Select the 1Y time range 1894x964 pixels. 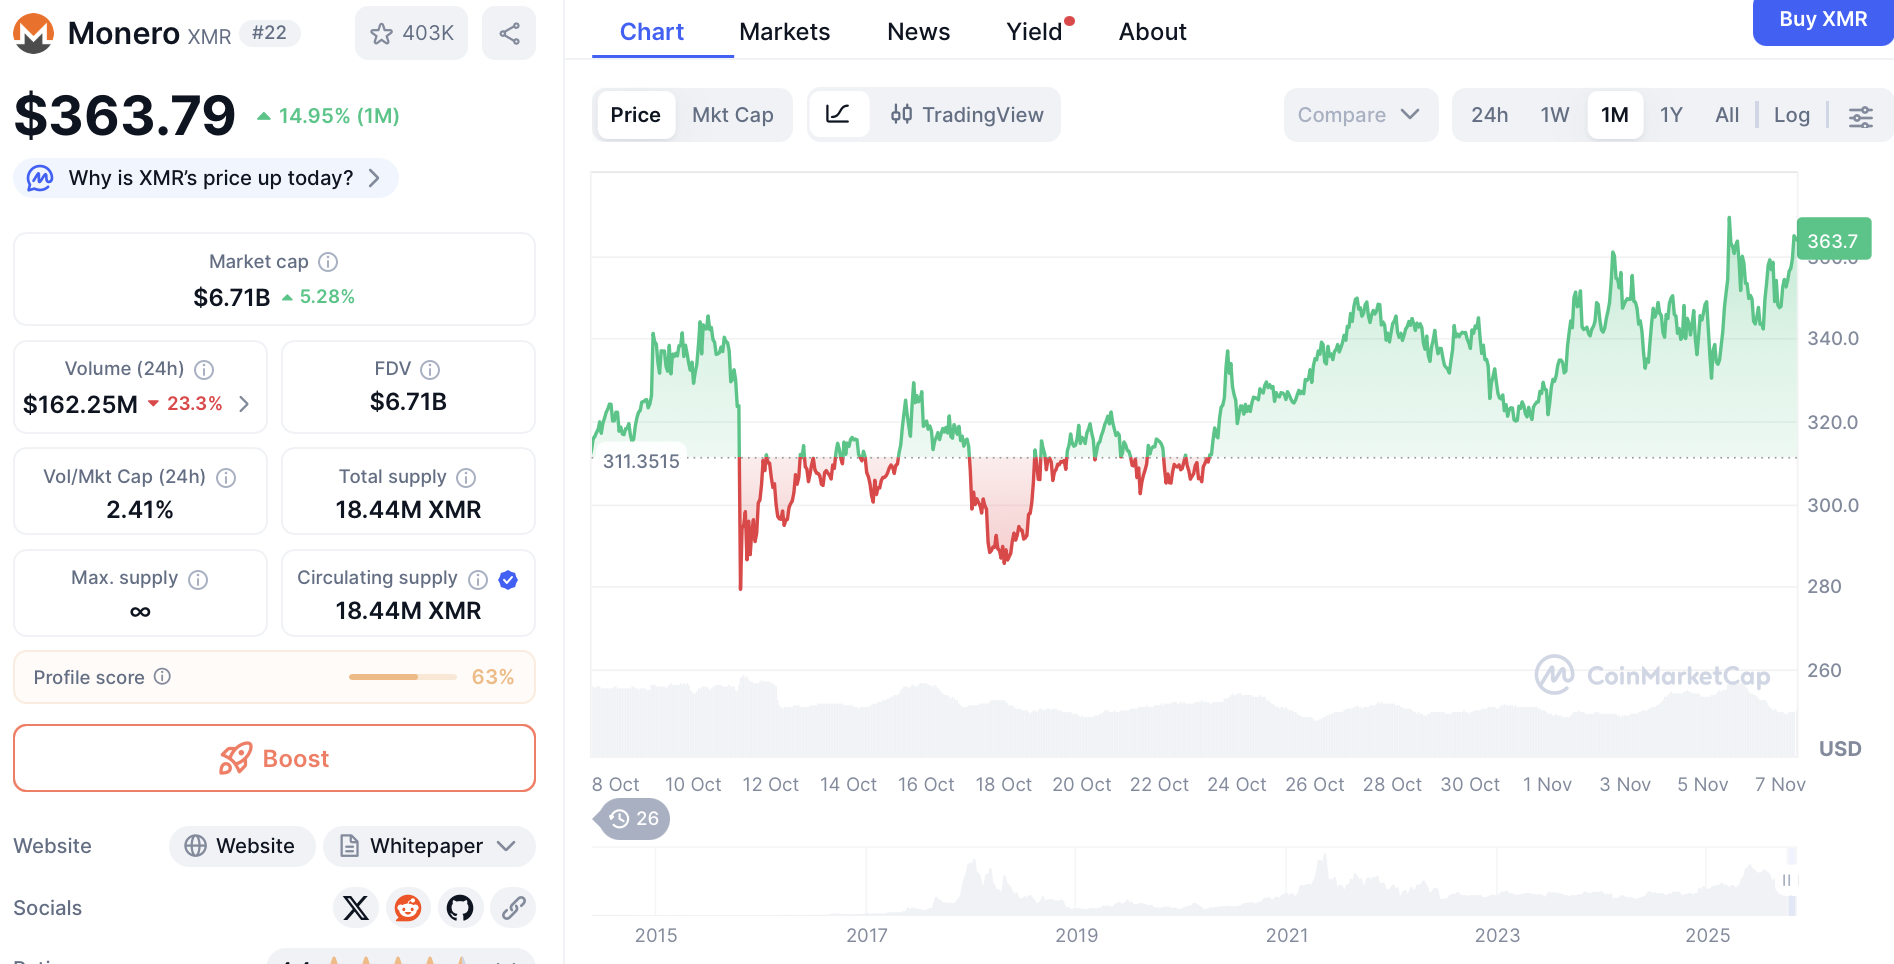(x=1671, y=115)
